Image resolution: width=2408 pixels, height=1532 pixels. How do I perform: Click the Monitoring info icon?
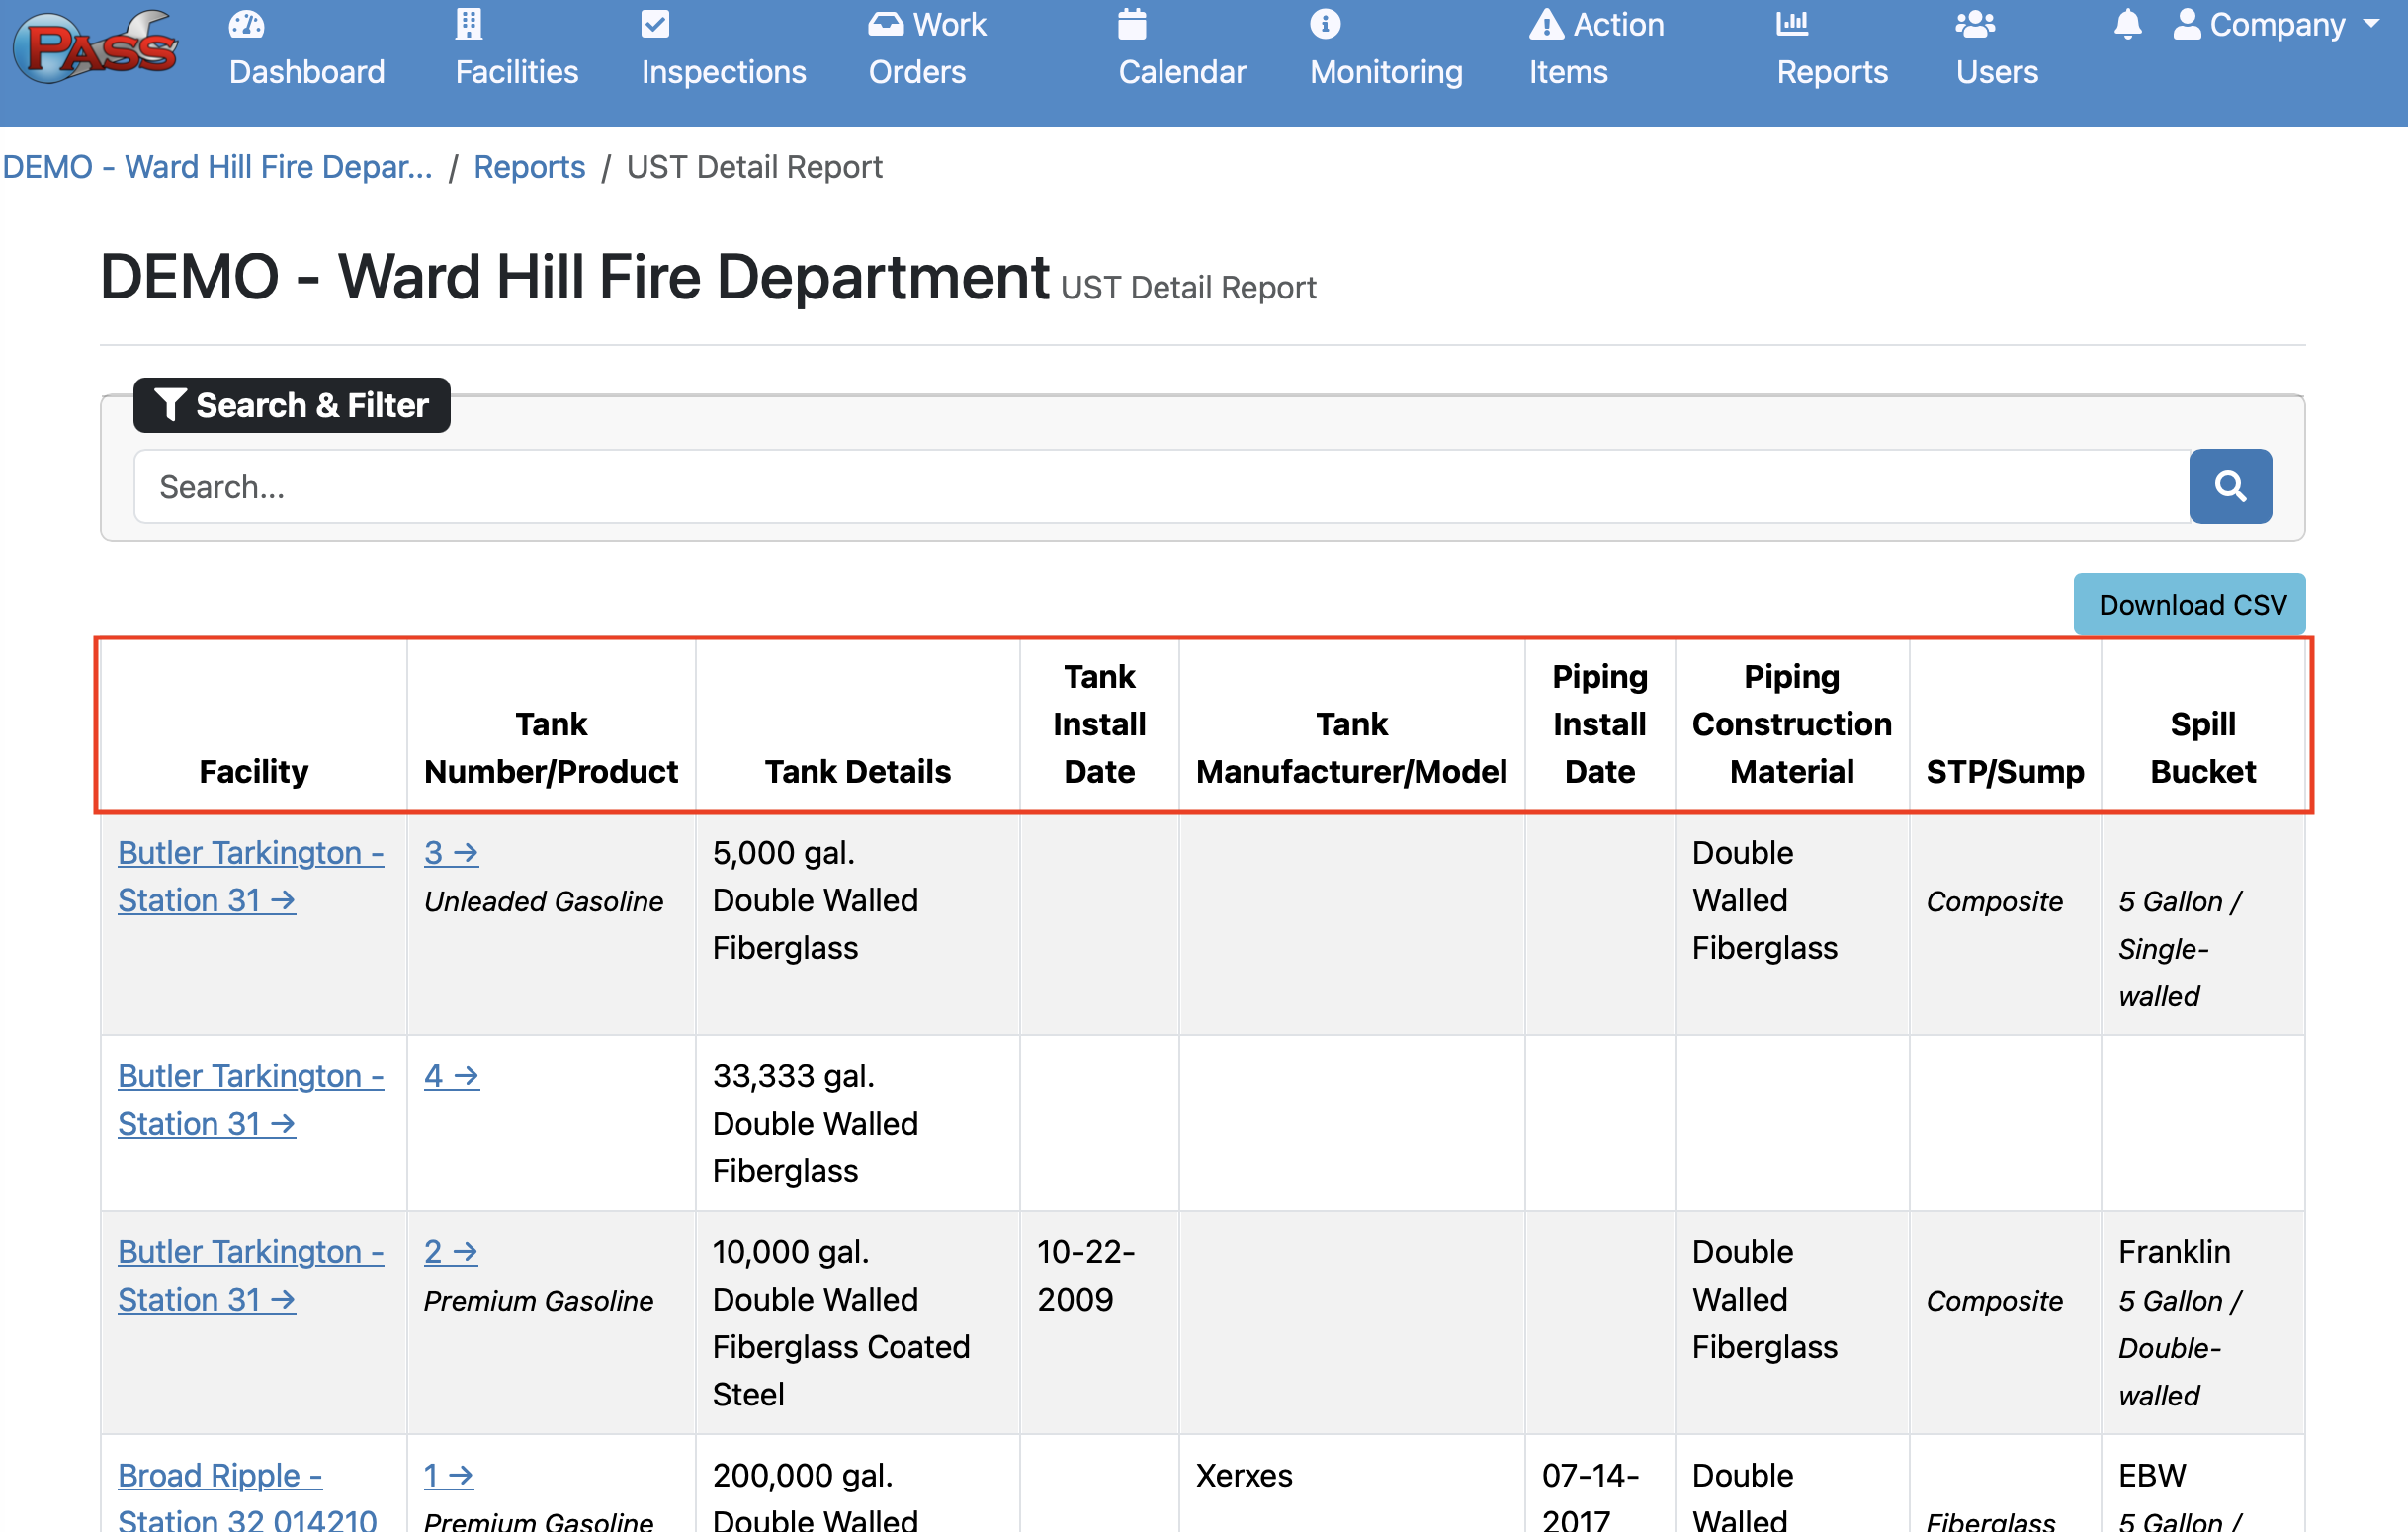coord(1325,23)
